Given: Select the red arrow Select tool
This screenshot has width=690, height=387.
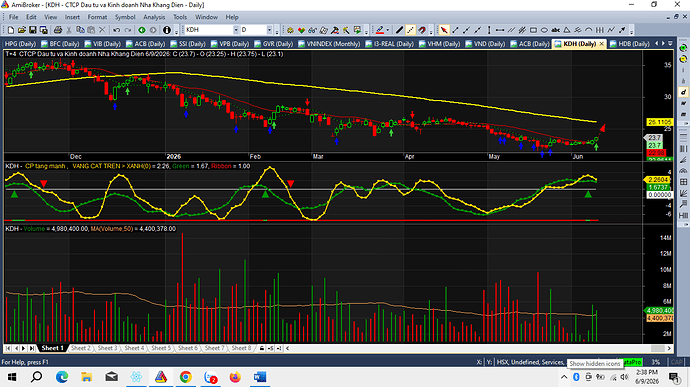Looking at the screenshot, I should (444, 30).
